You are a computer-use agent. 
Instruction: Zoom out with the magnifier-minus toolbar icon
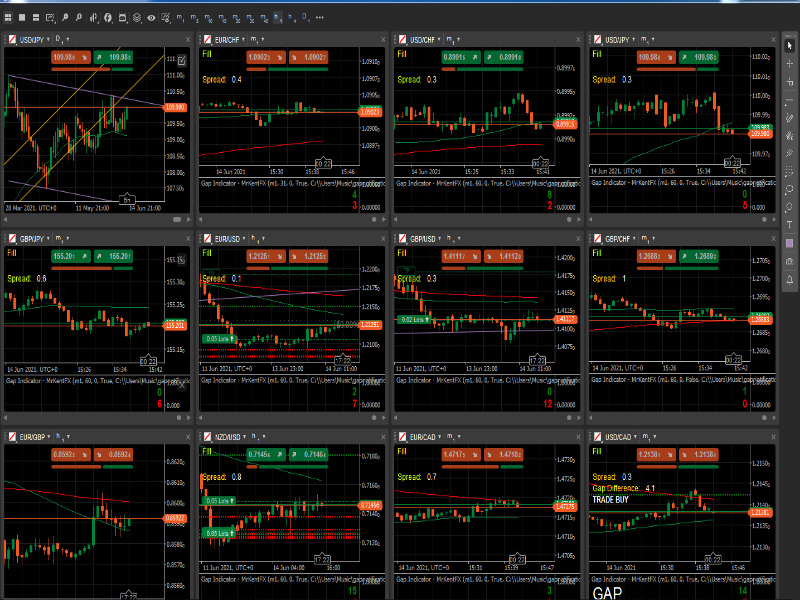78,17
